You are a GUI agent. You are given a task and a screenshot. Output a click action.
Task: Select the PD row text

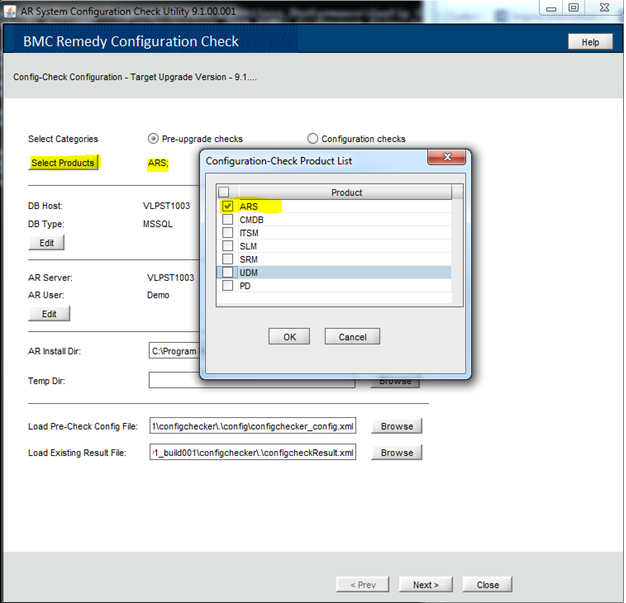click(245, 286)
